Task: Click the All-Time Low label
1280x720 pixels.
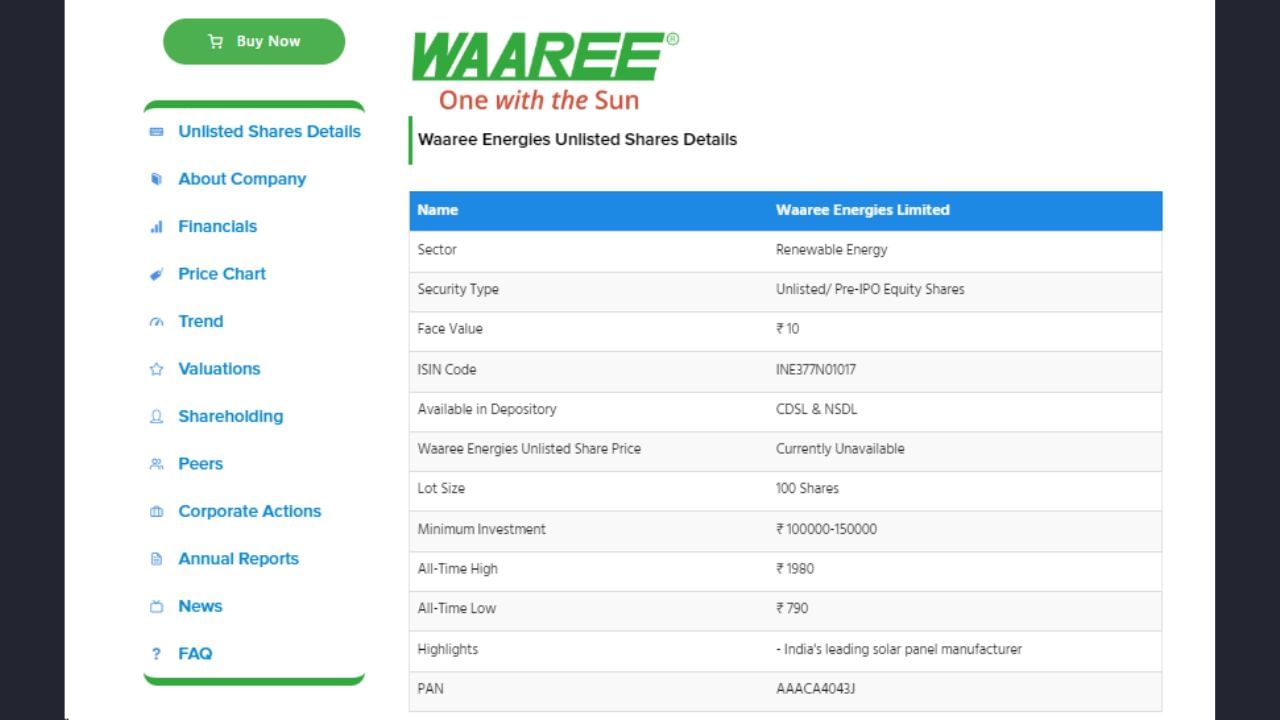Action: pyautogui.click(x=456, y=608)
